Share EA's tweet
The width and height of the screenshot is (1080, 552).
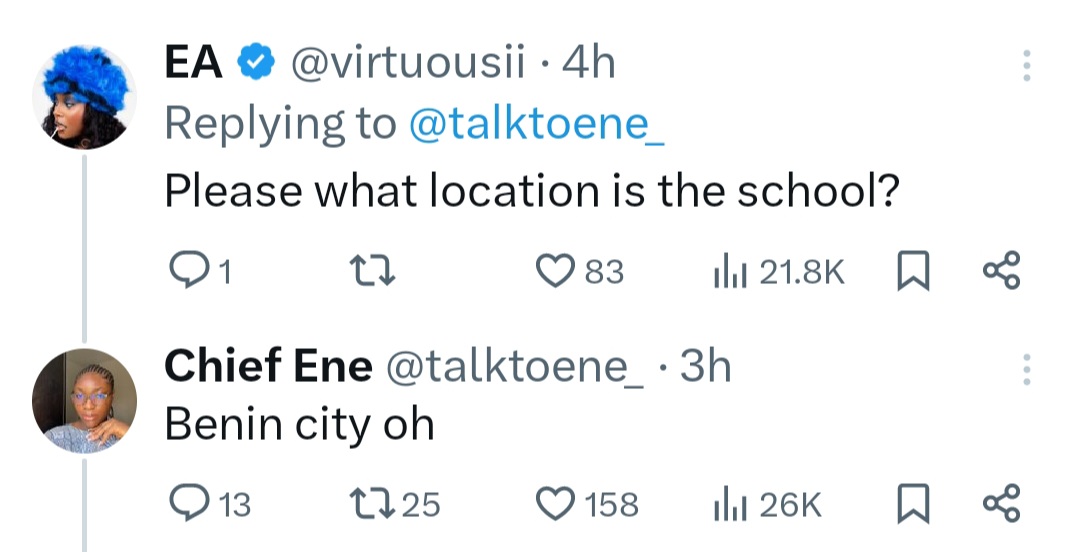pyautogui.click(x=1001, y=271)
